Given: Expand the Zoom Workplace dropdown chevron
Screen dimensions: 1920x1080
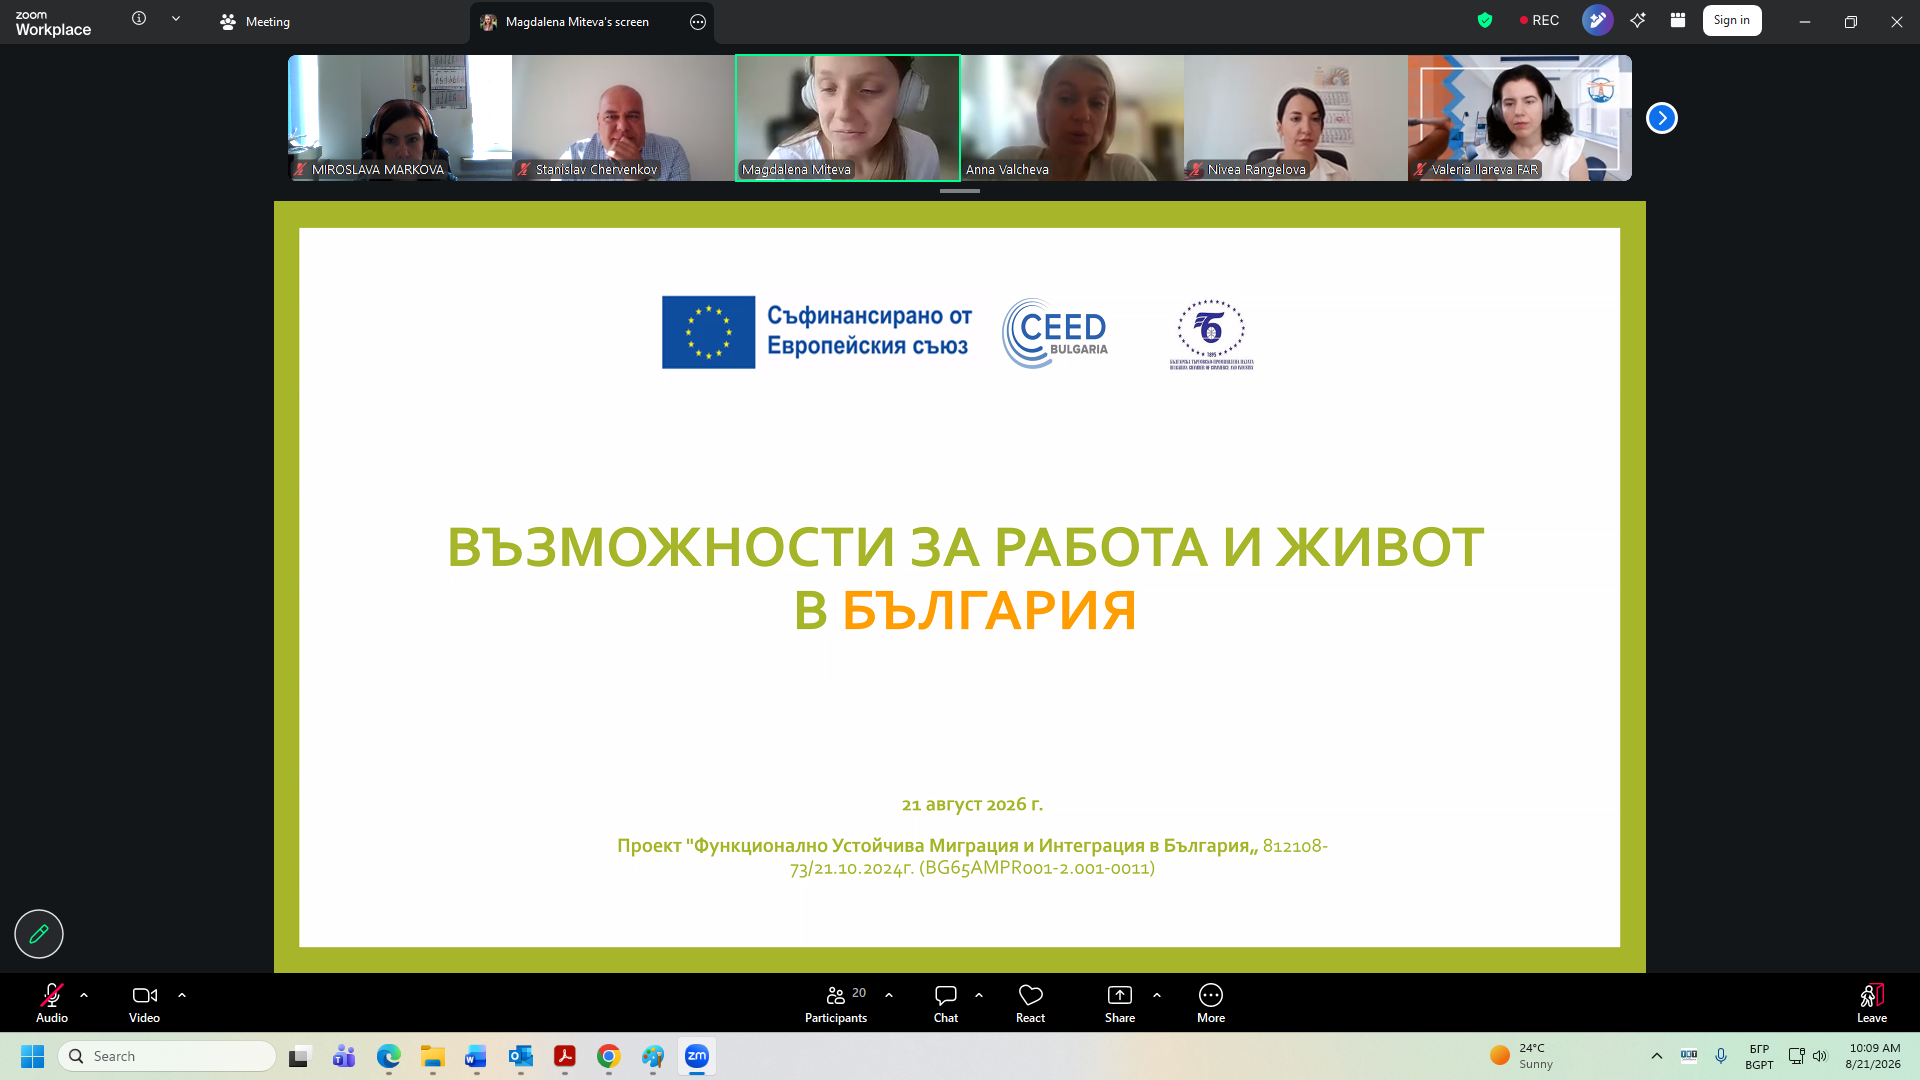Looking at the screenshot, I should click(x=176, y=18).
